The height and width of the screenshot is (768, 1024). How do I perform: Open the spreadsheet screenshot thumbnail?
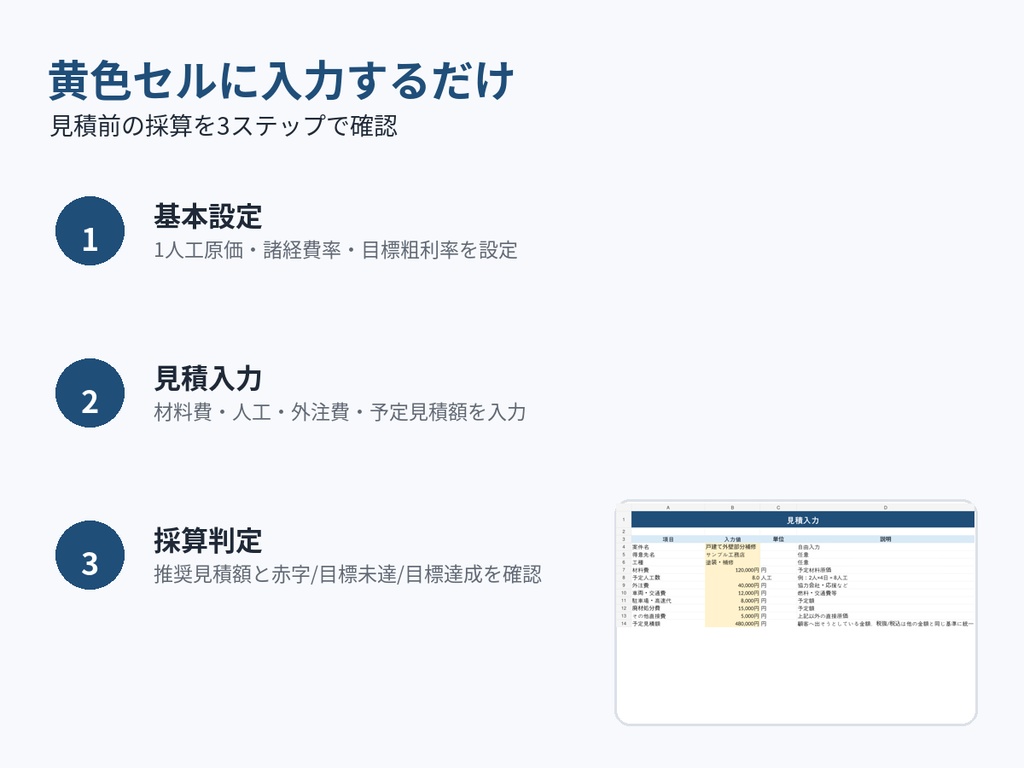point(796,613)
